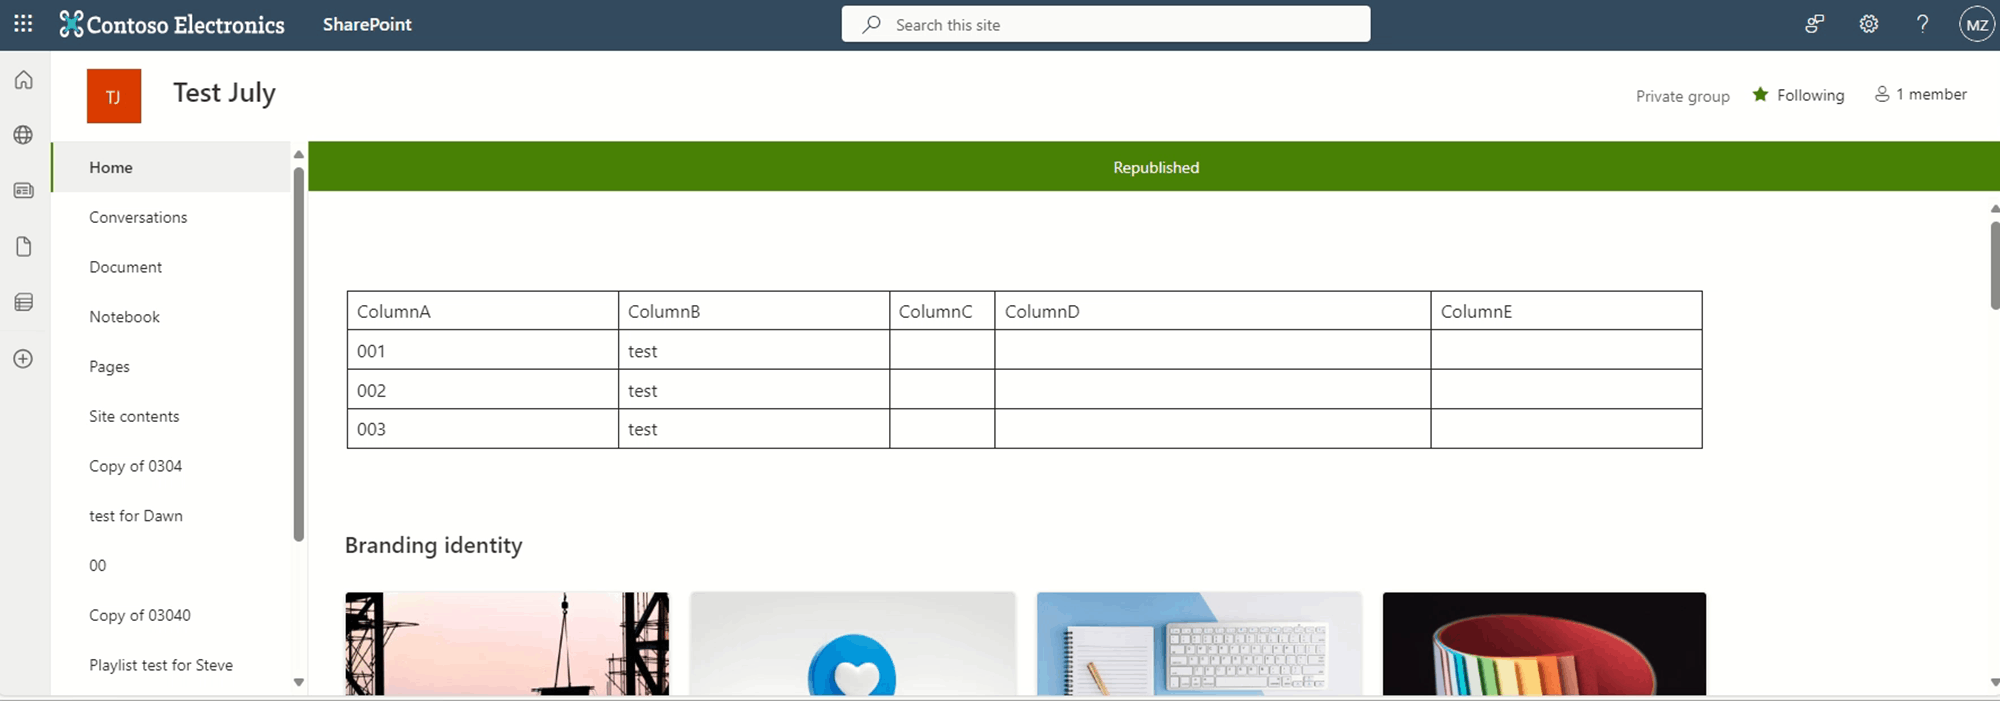Open the Settings gear icon
2000x701 pixels.
[1868, 24]
